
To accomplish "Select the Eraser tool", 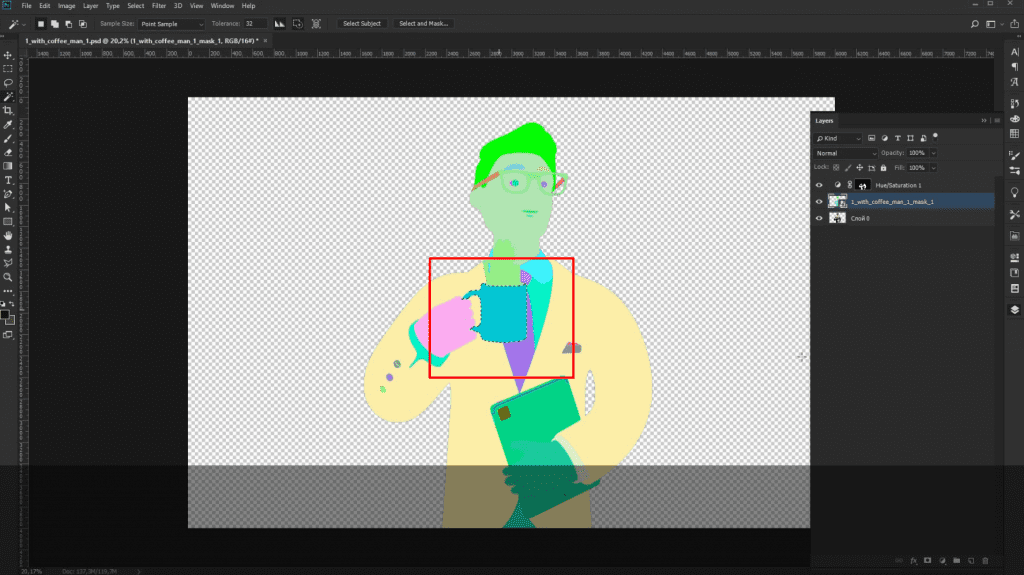I will pyautogui.click(x=8, y=152).
